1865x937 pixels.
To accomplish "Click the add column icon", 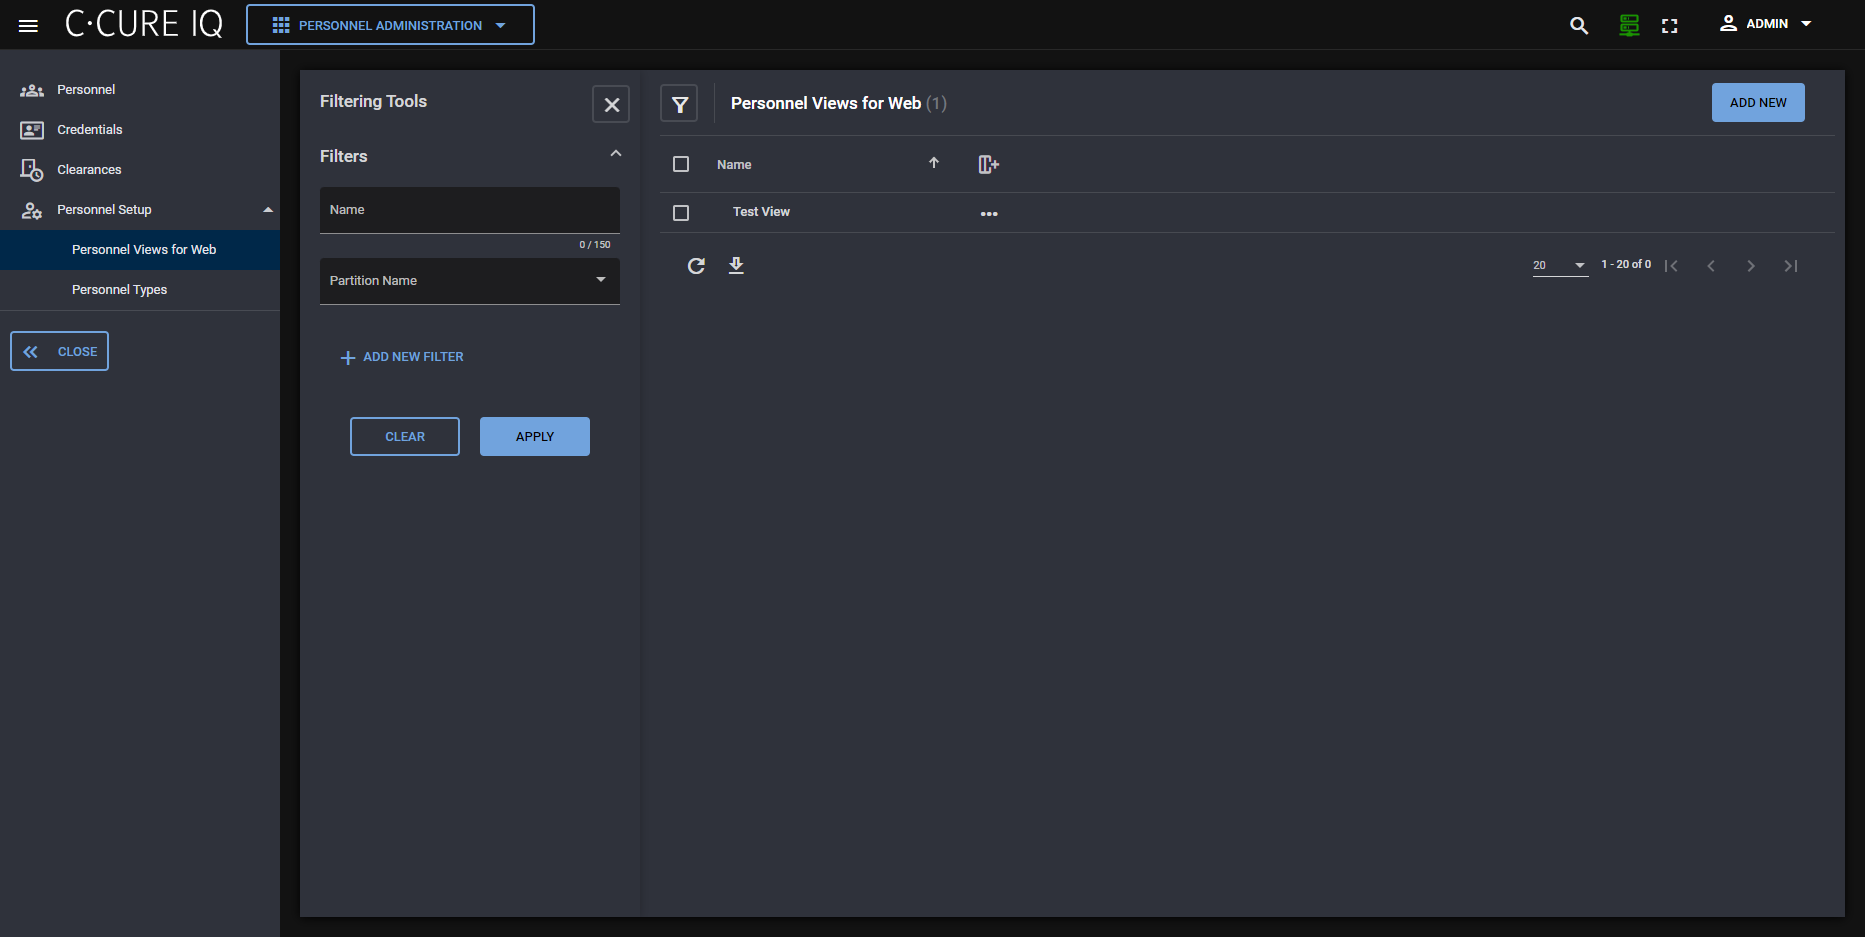I will click(988, 165).
